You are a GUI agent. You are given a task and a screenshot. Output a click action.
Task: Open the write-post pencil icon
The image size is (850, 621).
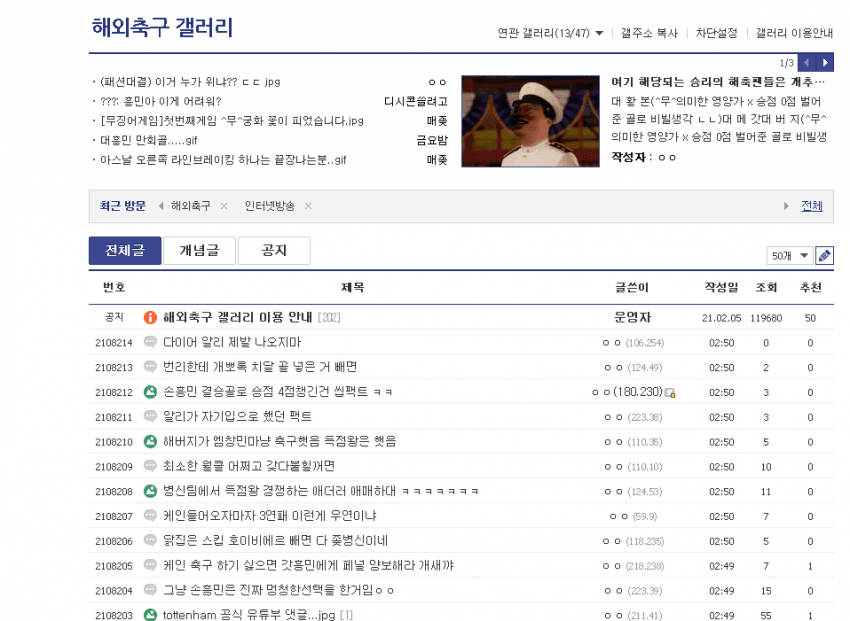coord(824,255)
